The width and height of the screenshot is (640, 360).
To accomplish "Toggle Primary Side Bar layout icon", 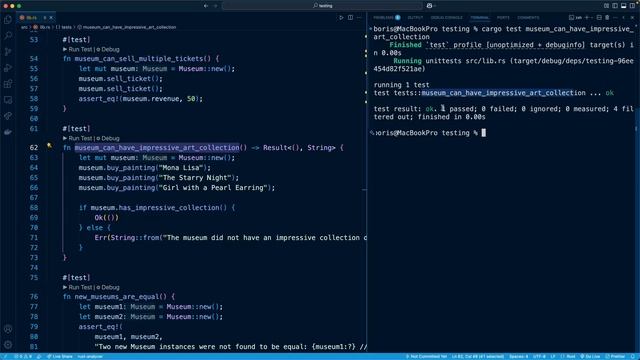I will tap(615, 6).
